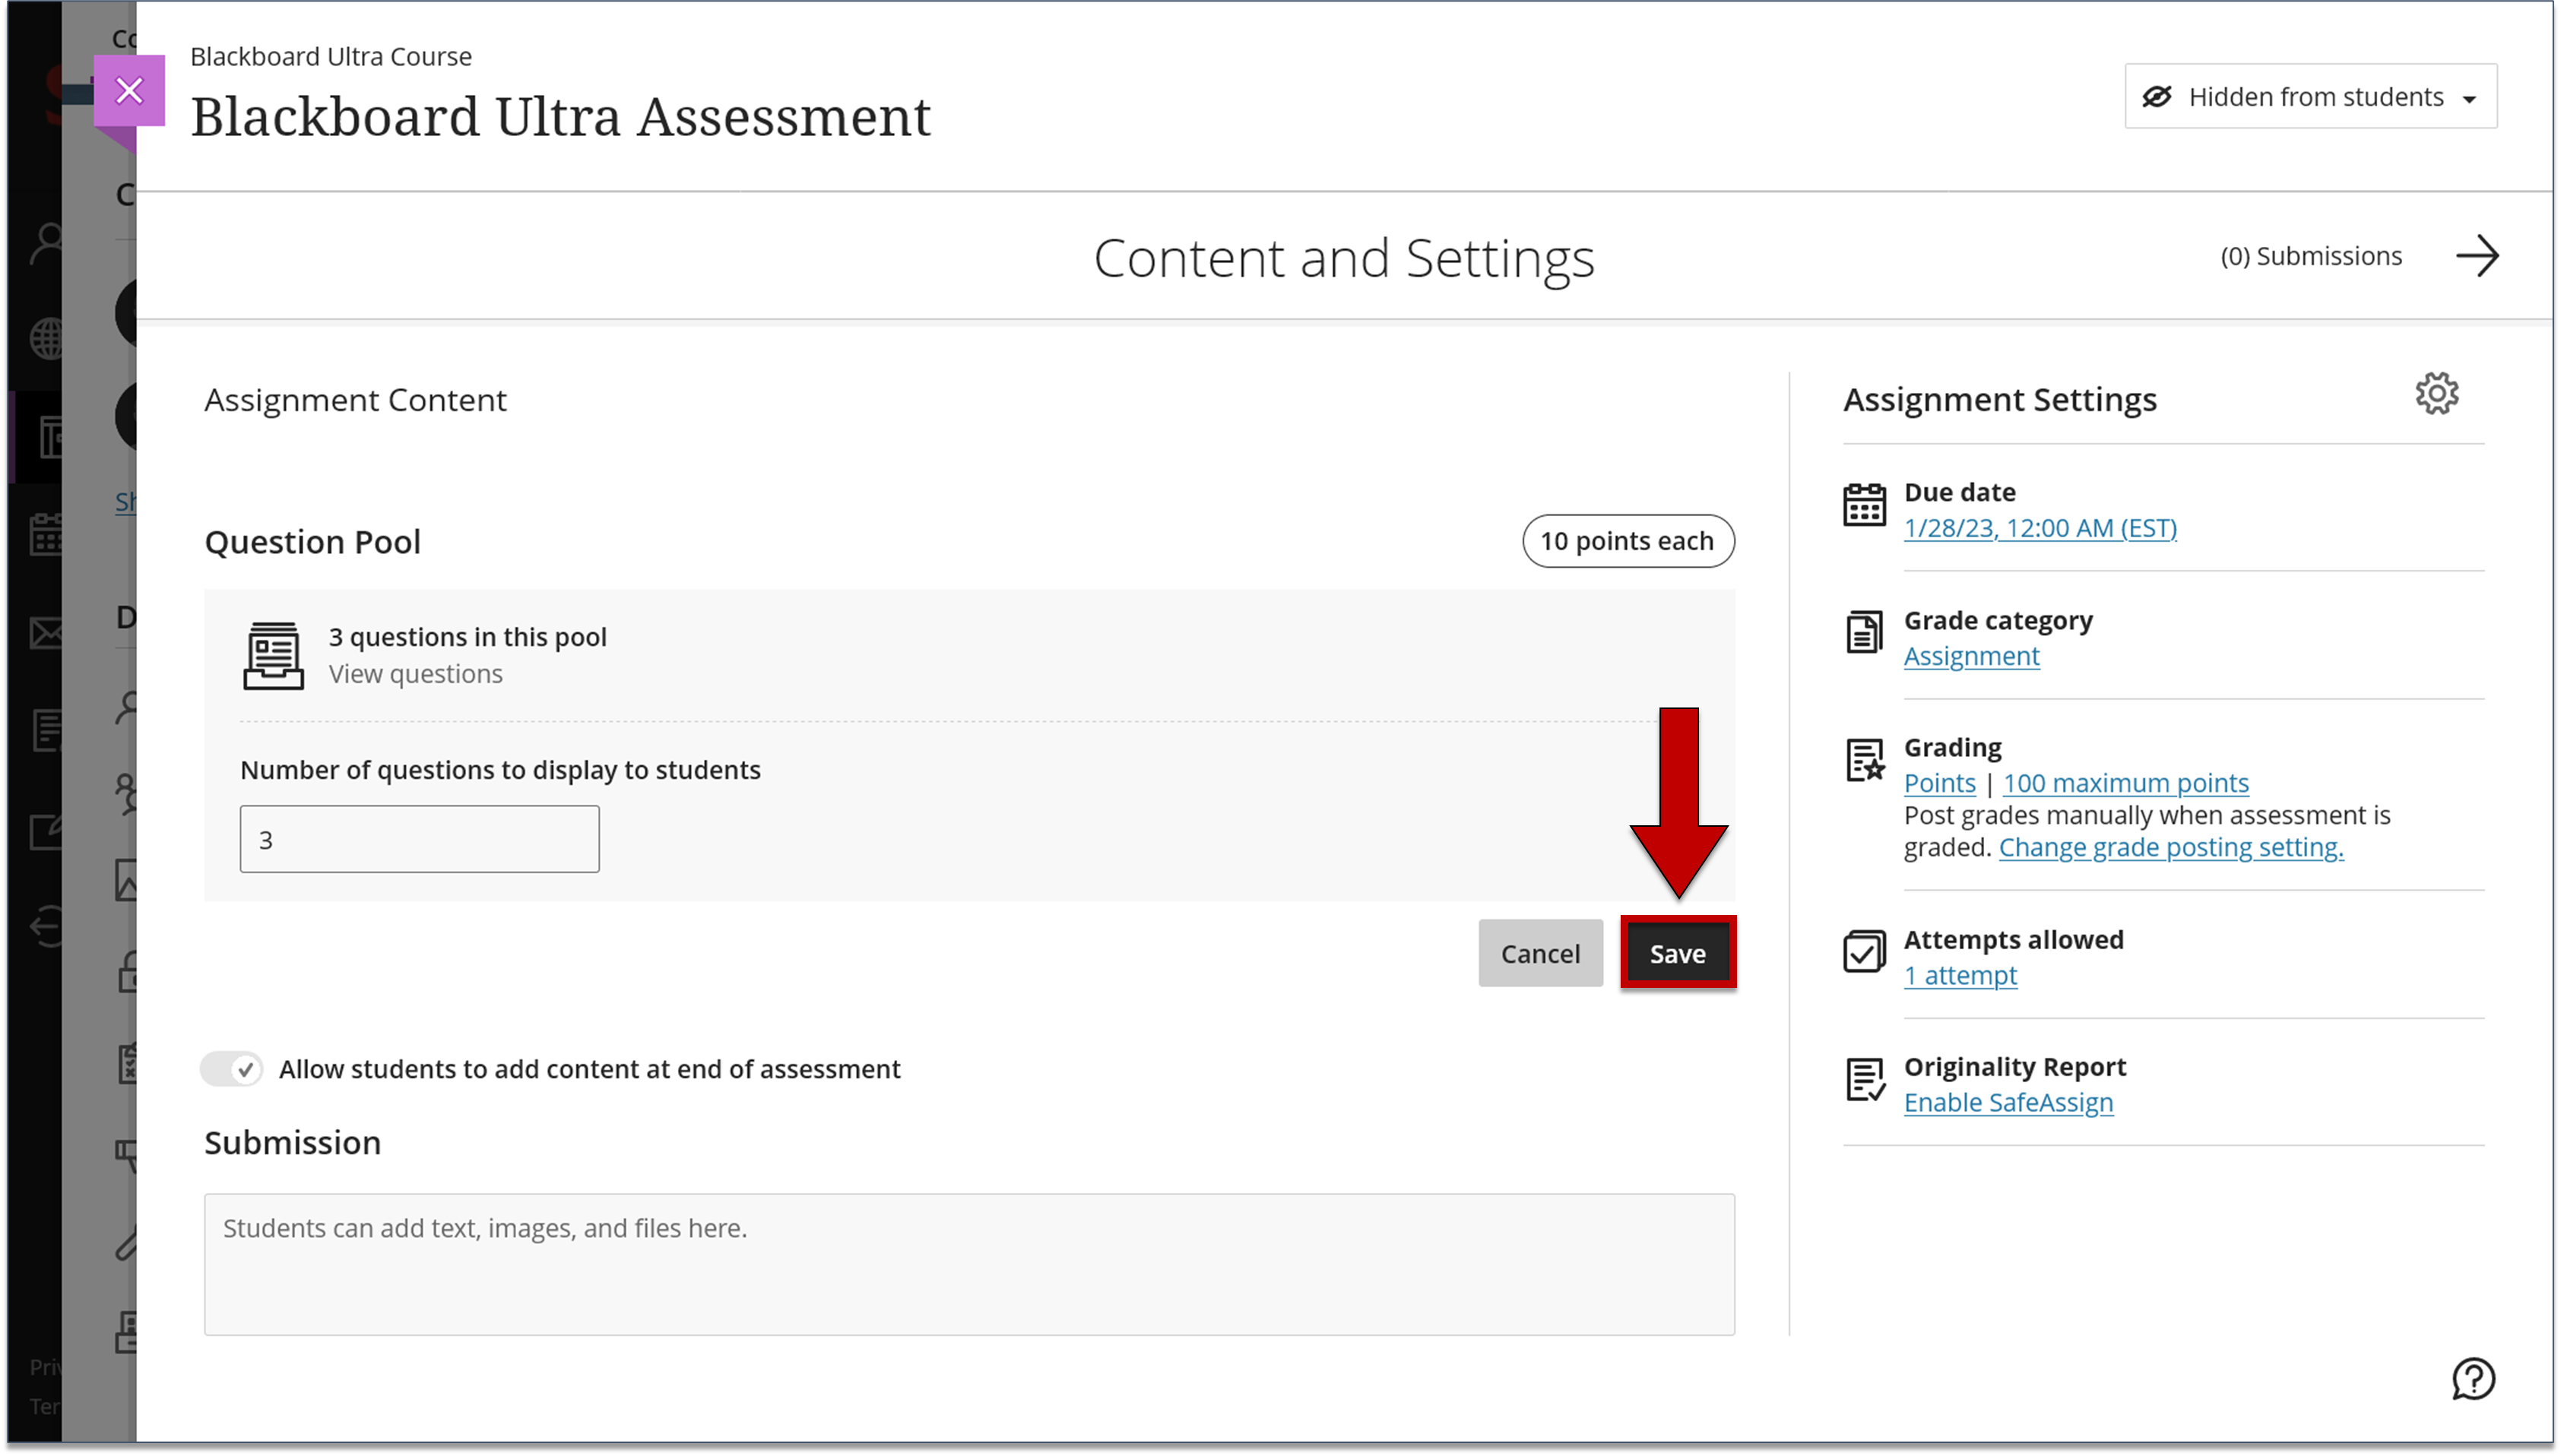
Task: Navigate to the (0) Submissions tab
Action: 2312,255
